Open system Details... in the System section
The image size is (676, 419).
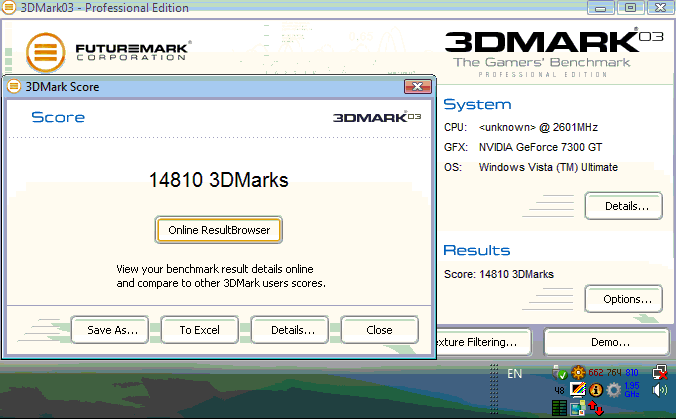[x=623, y=206]
